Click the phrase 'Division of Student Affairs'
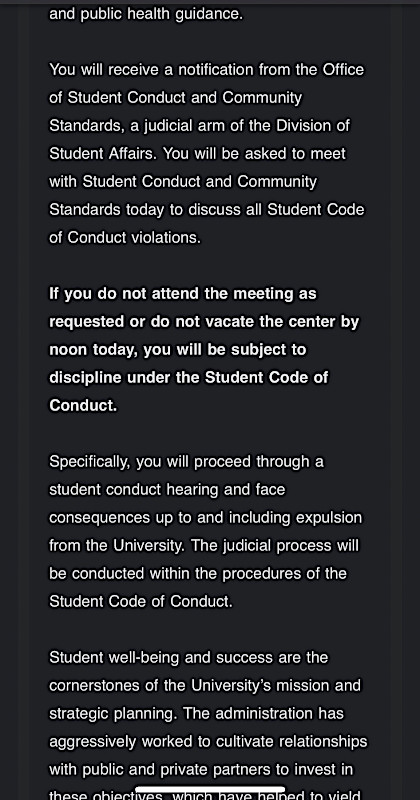This screenshot has width=420, height=800. [x=200, y=139]
